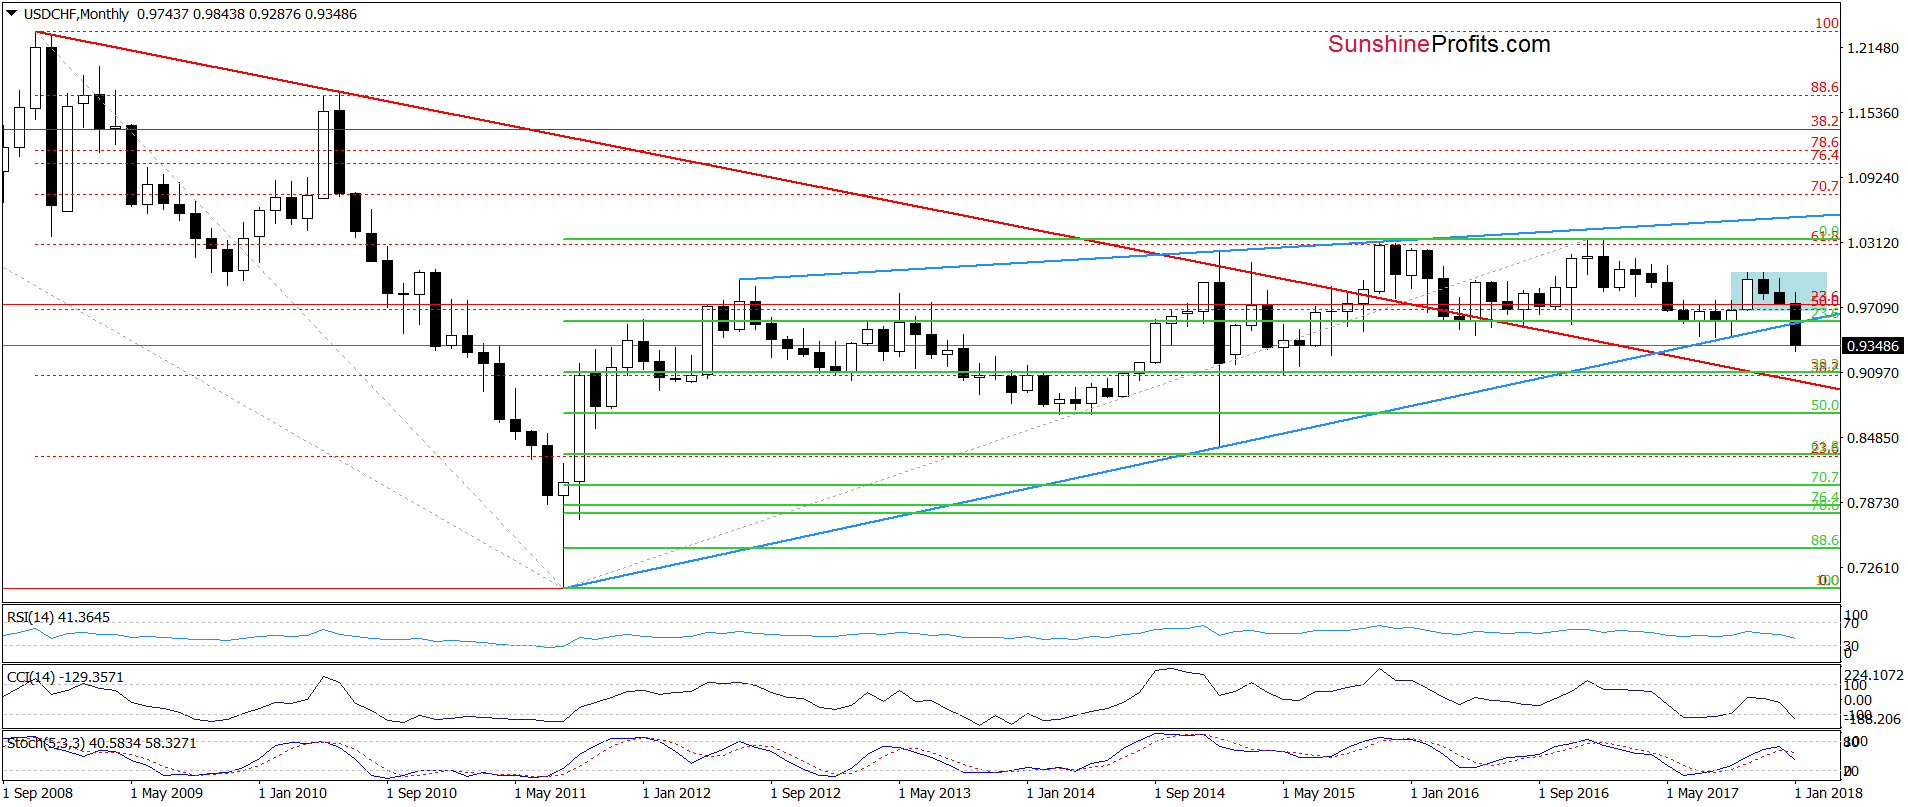Click the 1 Jan 2012 date label

pos(677,793)
